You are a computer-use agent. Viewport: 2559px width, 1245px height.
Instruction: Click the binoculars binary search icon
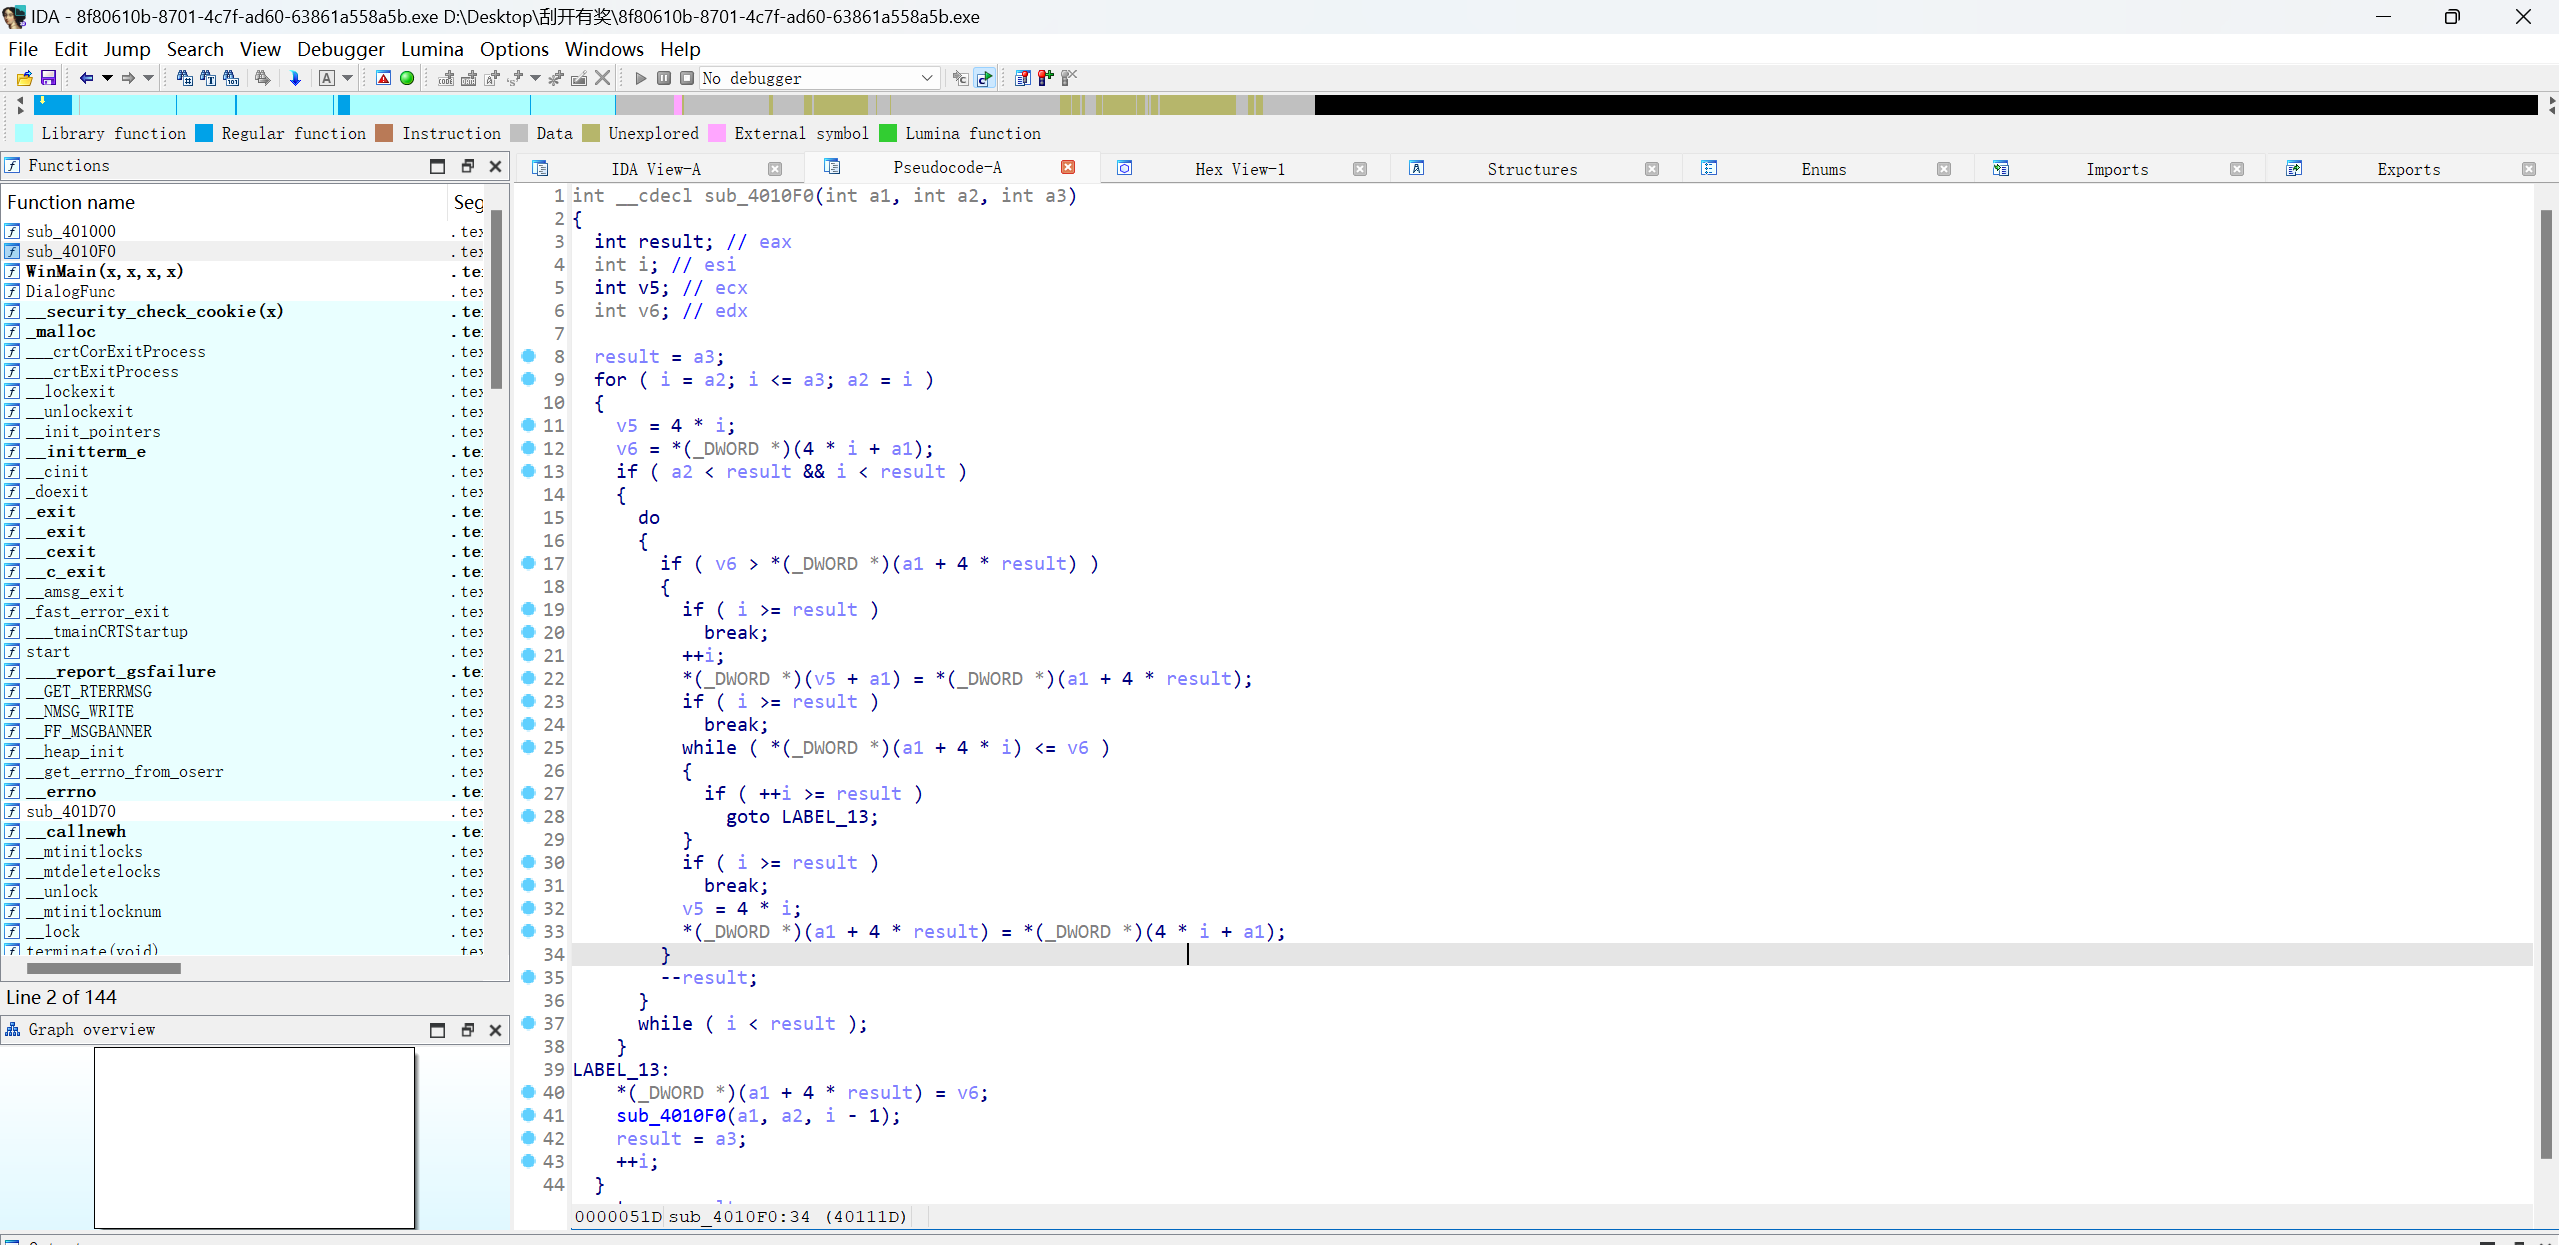[x=231, y=78]
